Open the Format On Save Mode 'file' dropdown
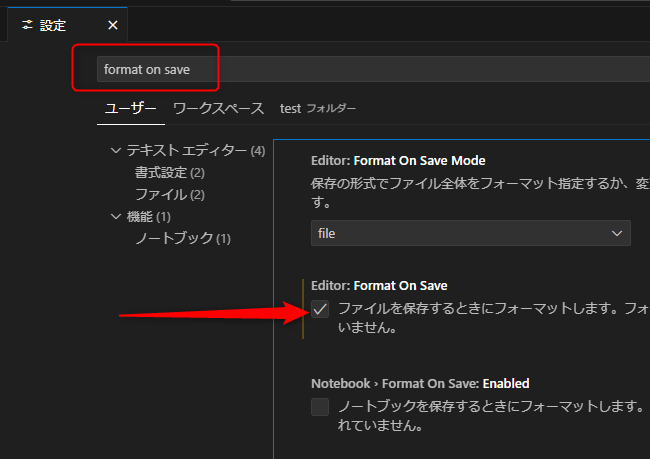Viewport: 650px width, 459px height. coord(470,233)
